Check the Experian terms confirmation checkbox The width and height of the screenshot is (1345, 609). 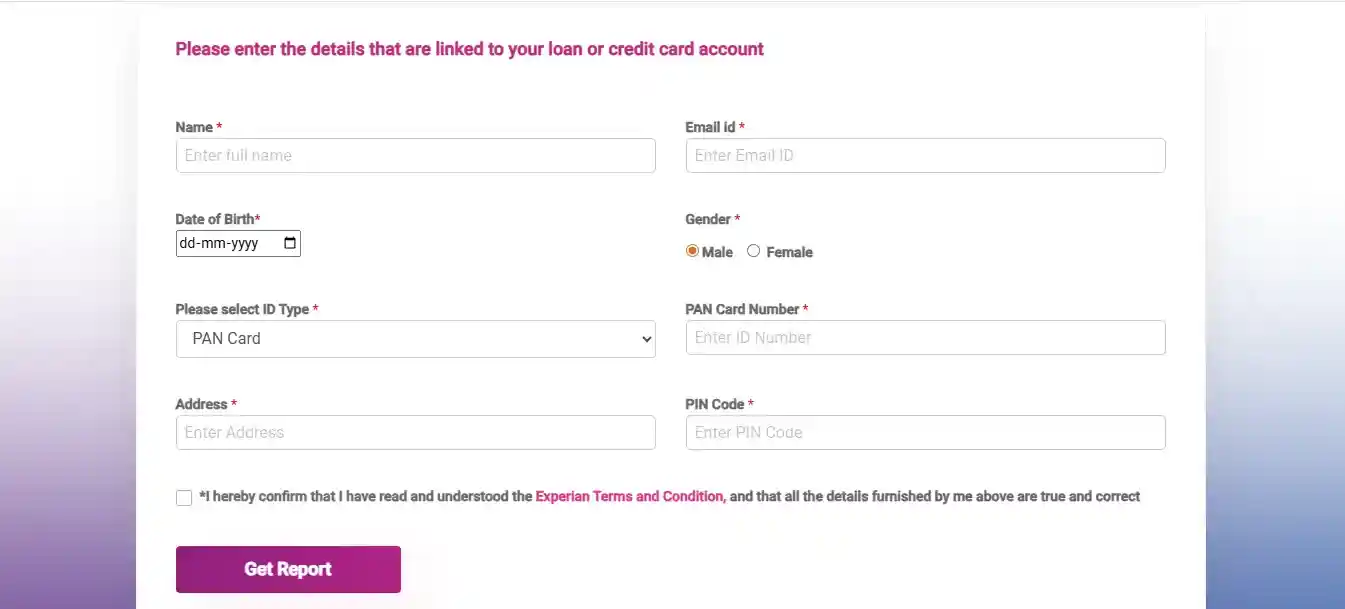(x=184, y=497)
